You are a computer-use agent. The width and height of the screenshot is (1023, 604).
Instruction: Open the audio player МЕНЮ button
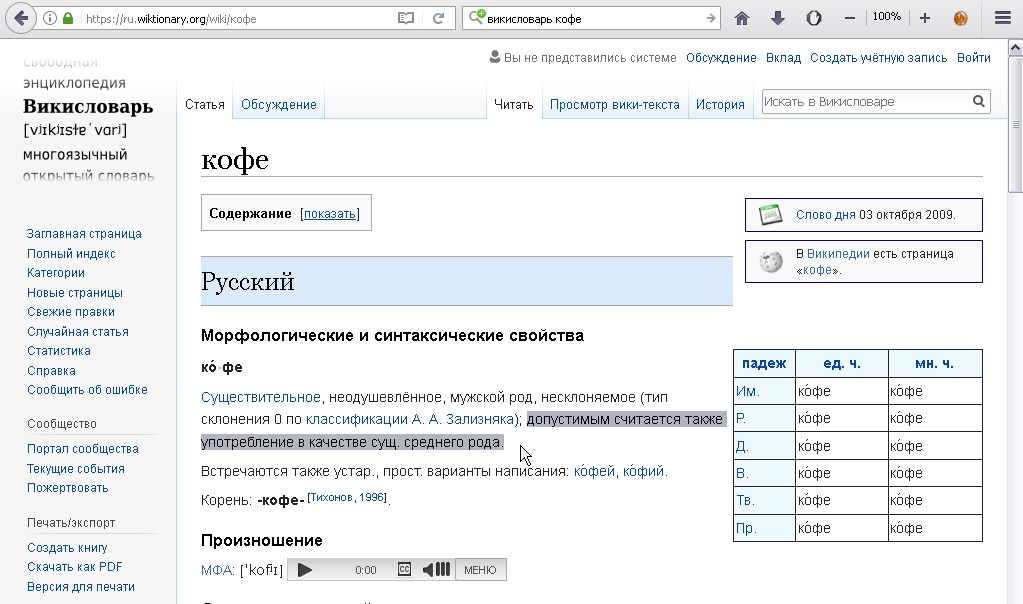point(480,570)
